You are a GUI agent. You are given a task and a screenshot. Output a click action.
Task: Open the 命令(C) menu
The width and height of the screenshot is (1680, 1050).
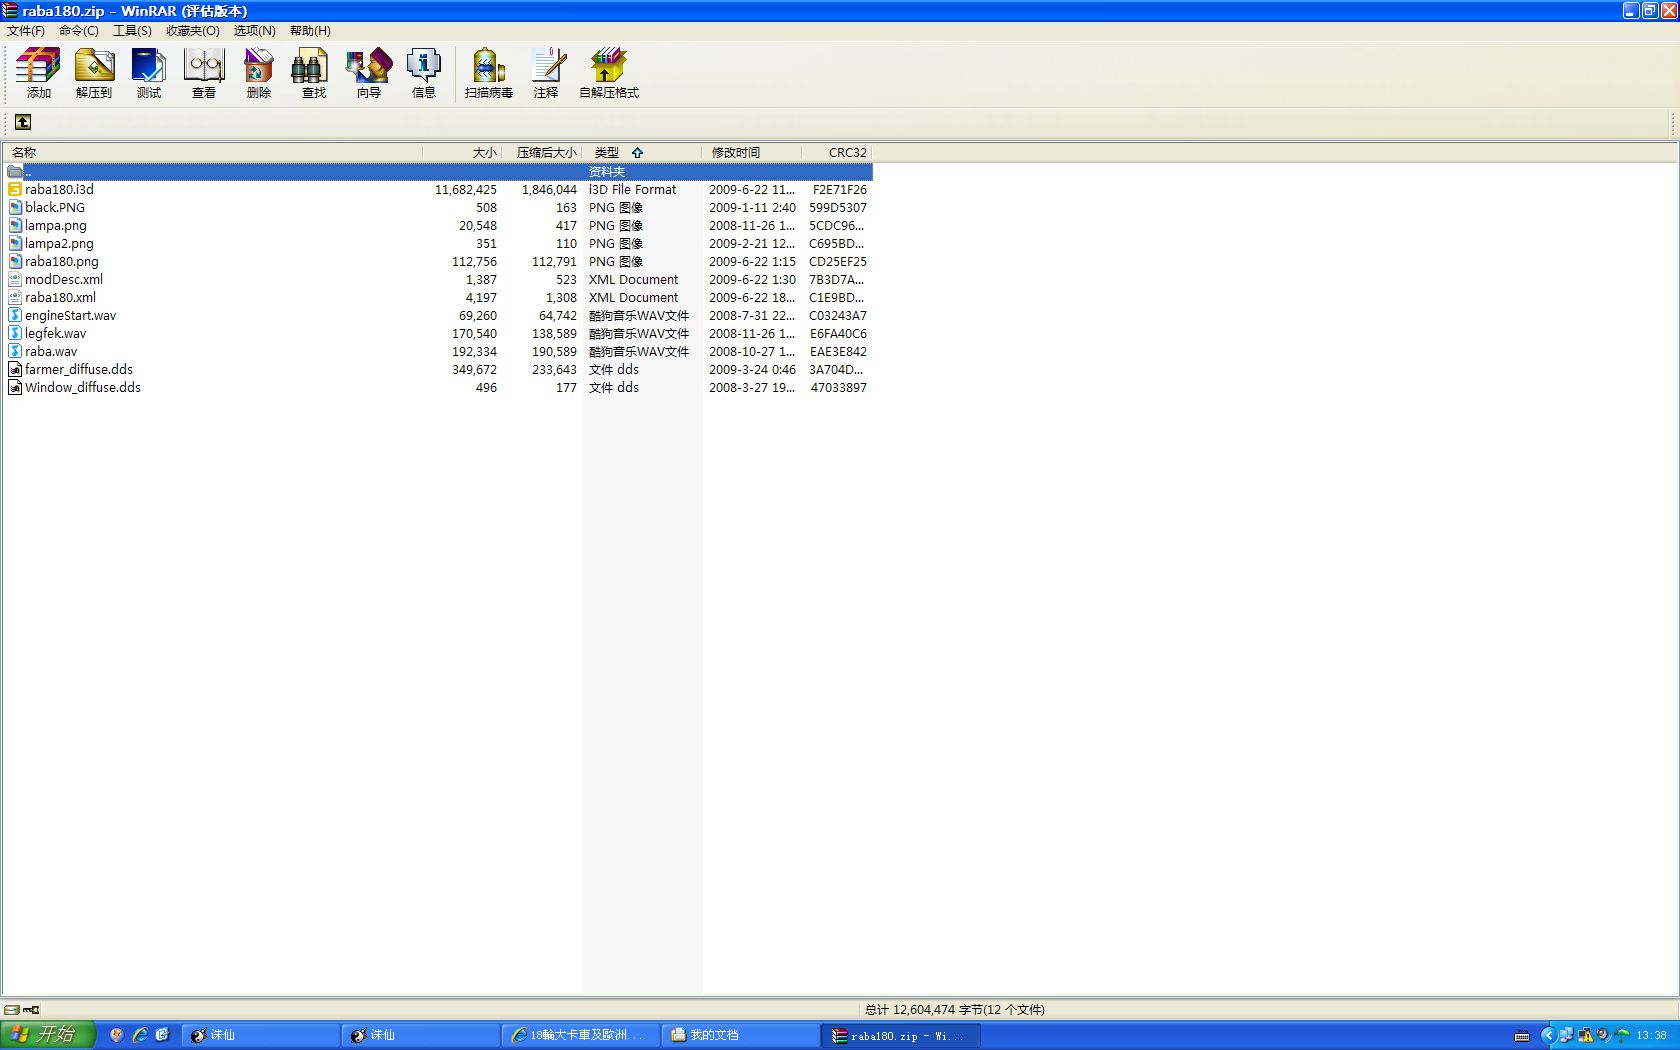[79, 31]
